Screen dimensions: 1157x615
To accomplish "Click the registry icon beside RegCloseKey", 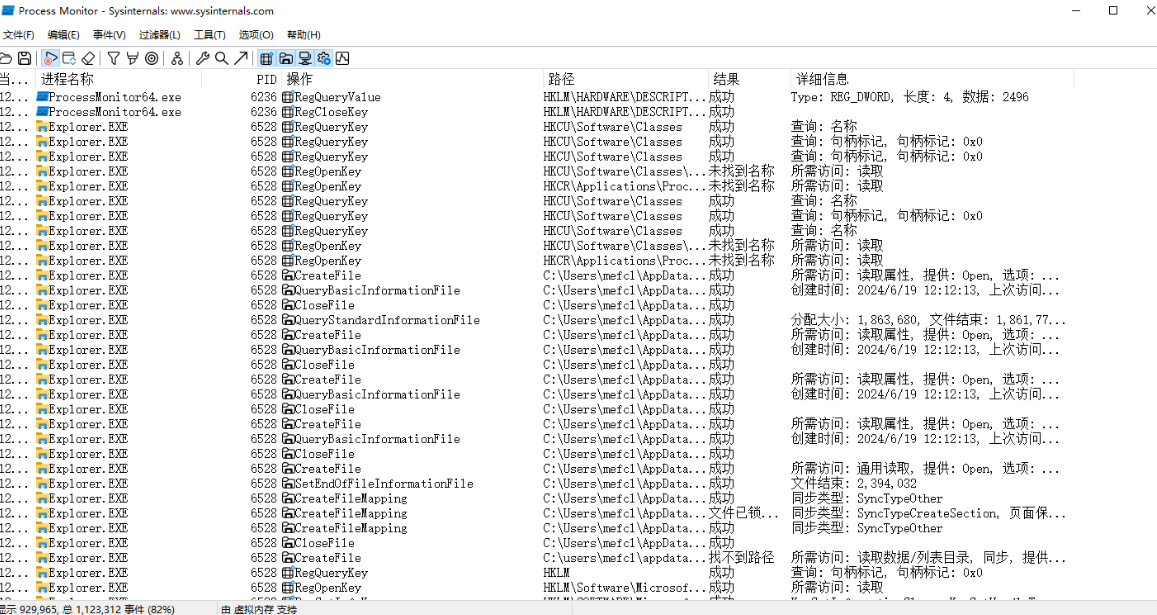I will click(x=288, y=111).
